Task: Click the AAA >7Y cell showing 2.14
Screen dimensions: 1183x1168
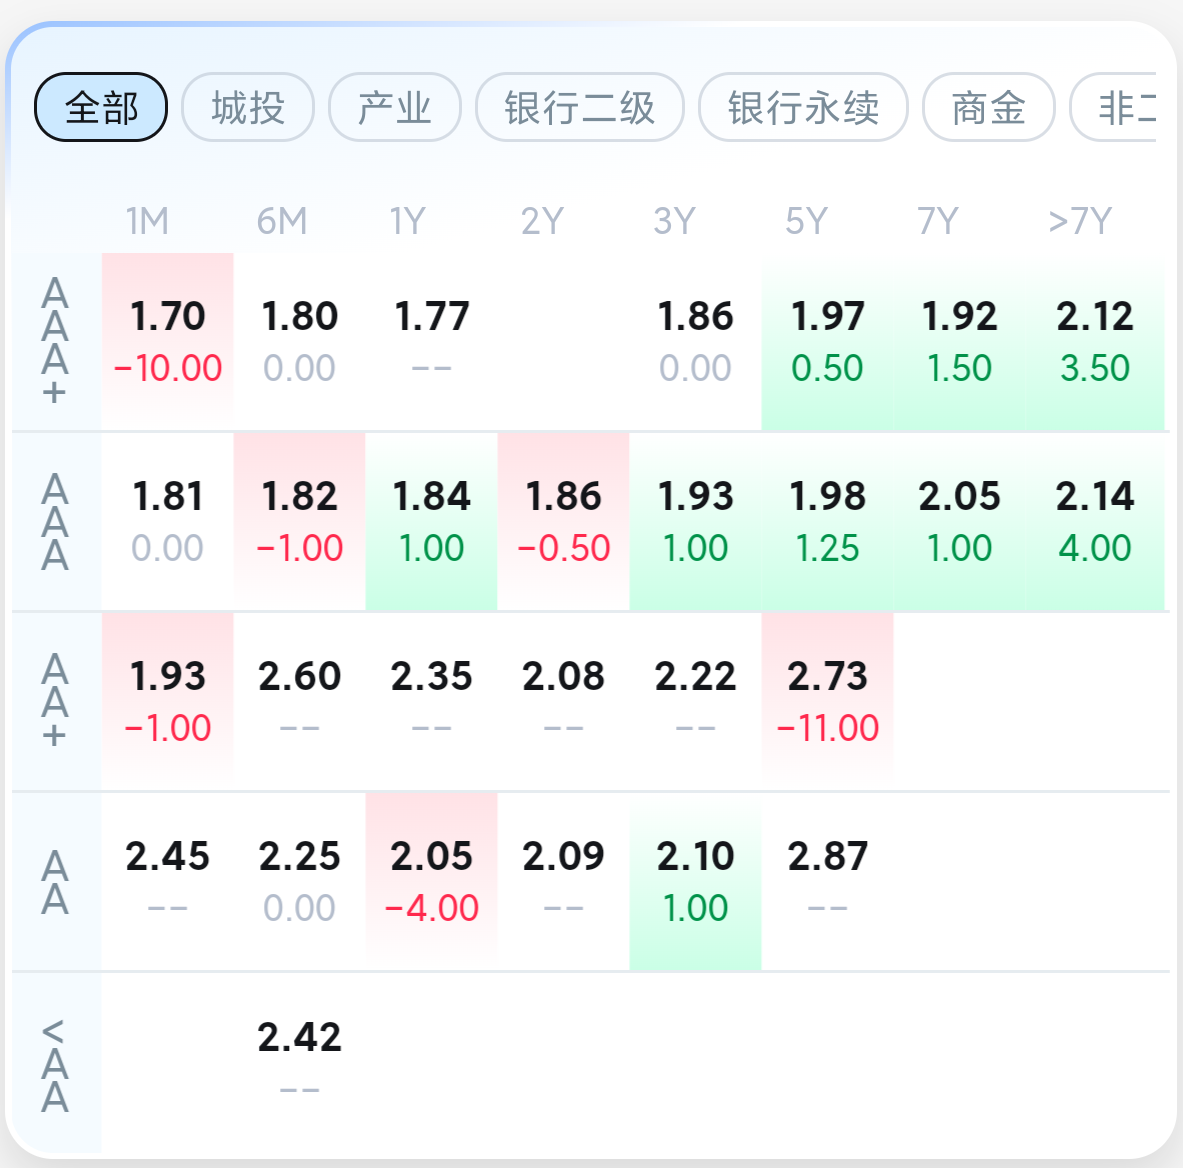Action: tap(1094, 521)
